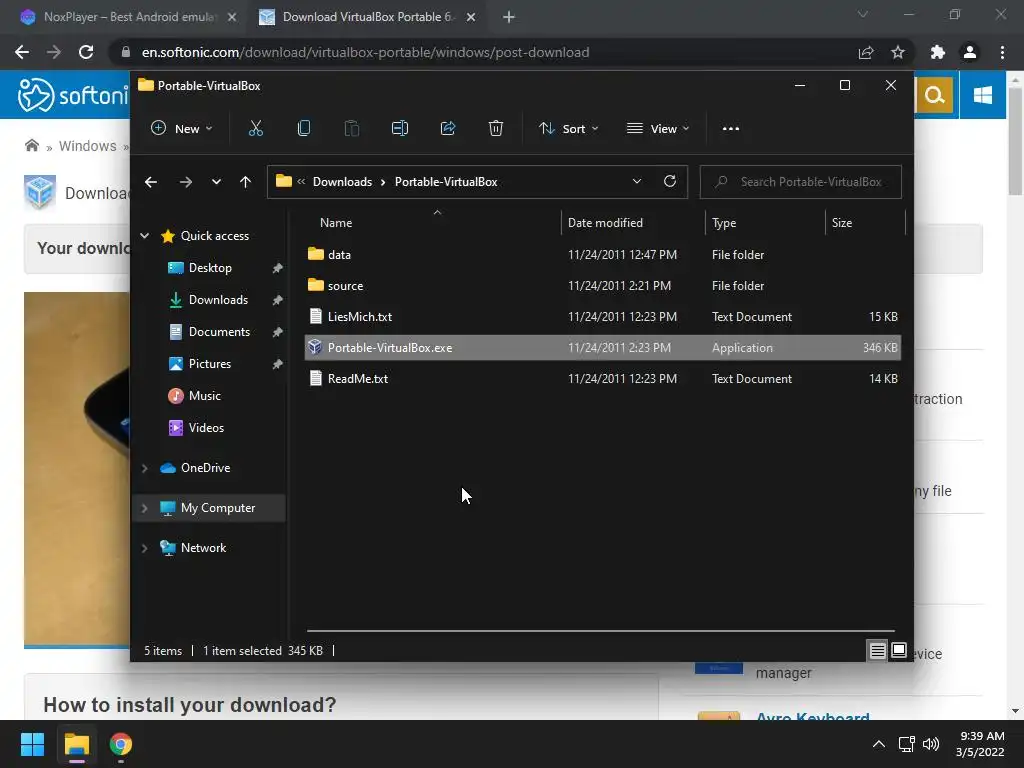
Task: Click the Search Portable-VirtualBox field
Action: coord(801,182)
